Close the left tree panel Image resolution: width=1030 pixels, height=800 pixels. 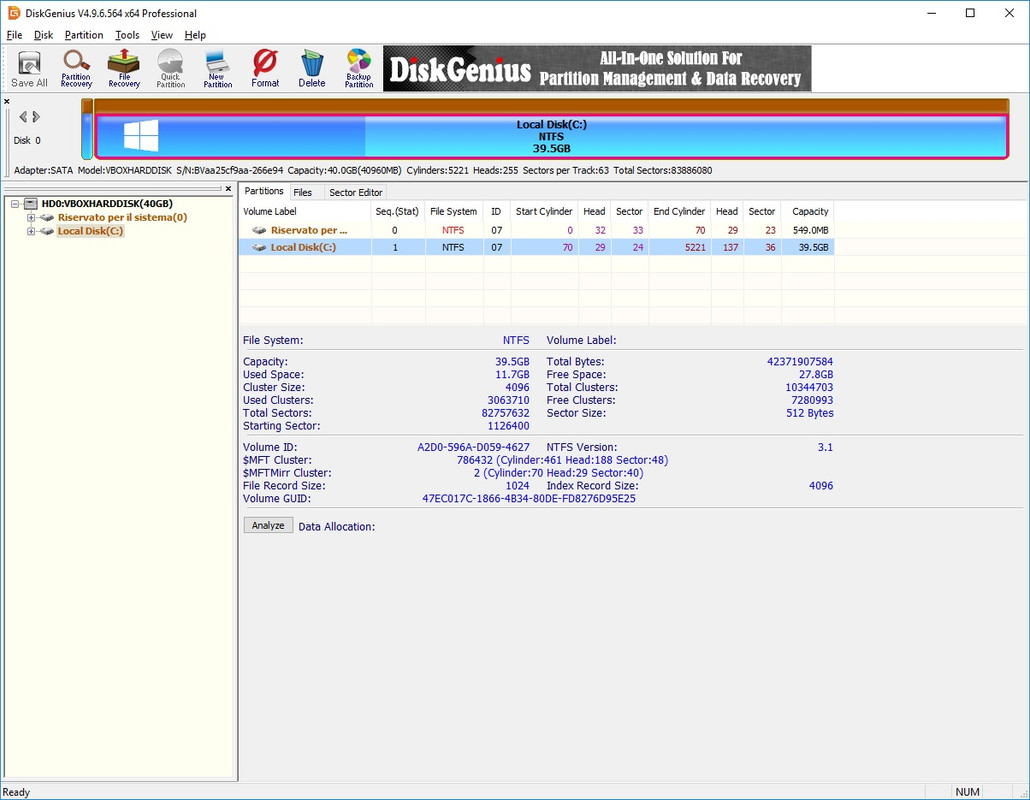[228, 189]
